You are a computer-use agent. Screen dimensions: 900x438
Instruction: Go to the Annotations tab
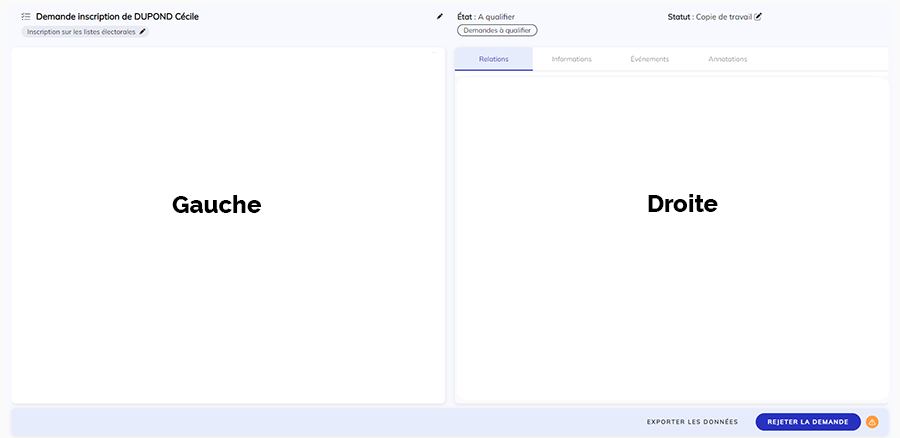pos(727,59)
